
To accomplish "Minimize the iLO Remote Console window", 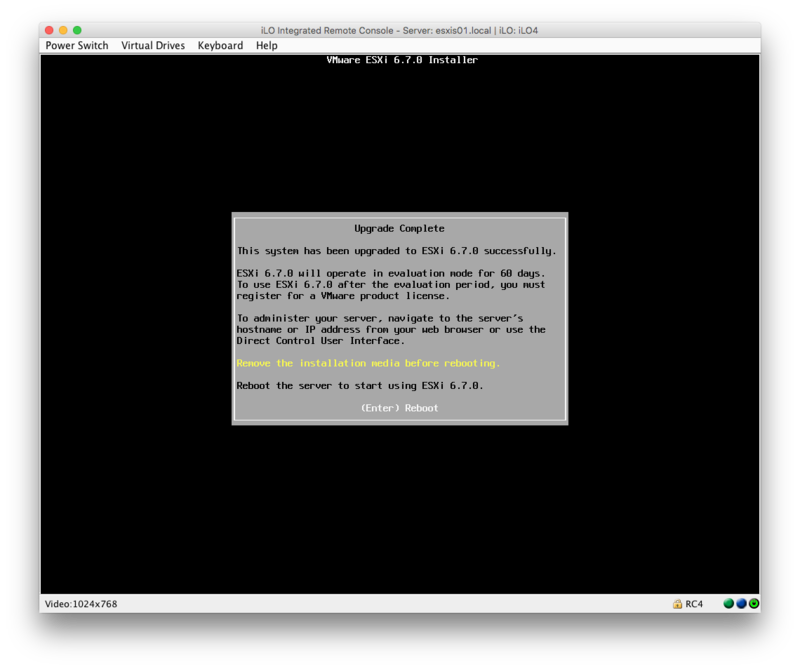I will coord(63,30).
